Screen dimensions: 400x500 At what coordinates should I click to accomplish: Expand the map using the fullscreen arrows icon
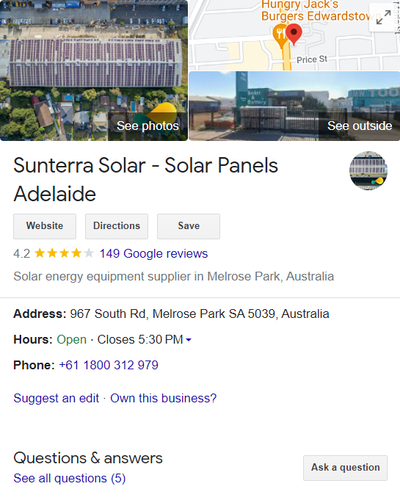pos(383,17)
